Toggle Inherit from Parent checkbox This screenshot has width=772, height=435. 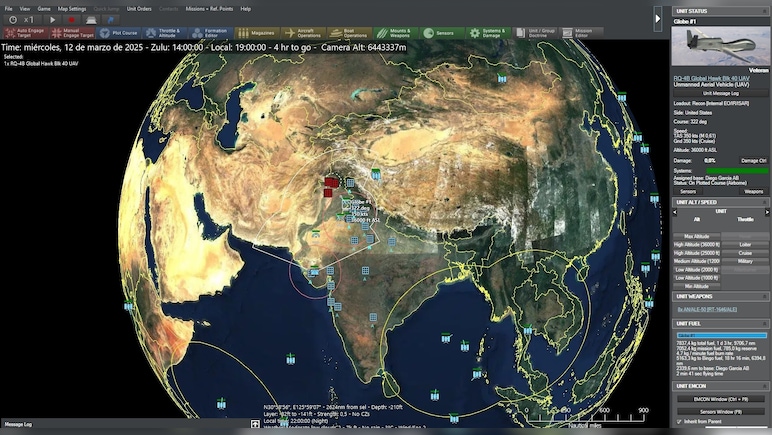tap(679, 422)
